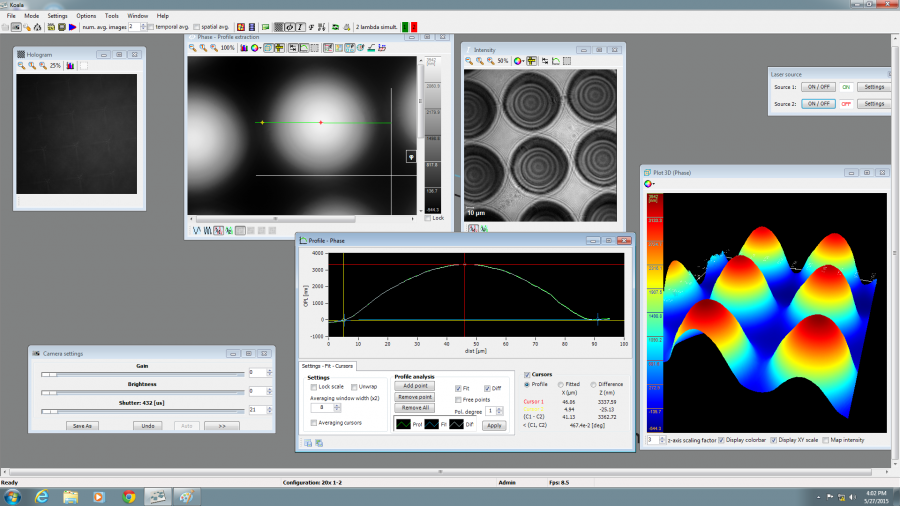Click the blue play arrow in main toolbar
The width and height of the screenshot is (900, 506).
73,27
